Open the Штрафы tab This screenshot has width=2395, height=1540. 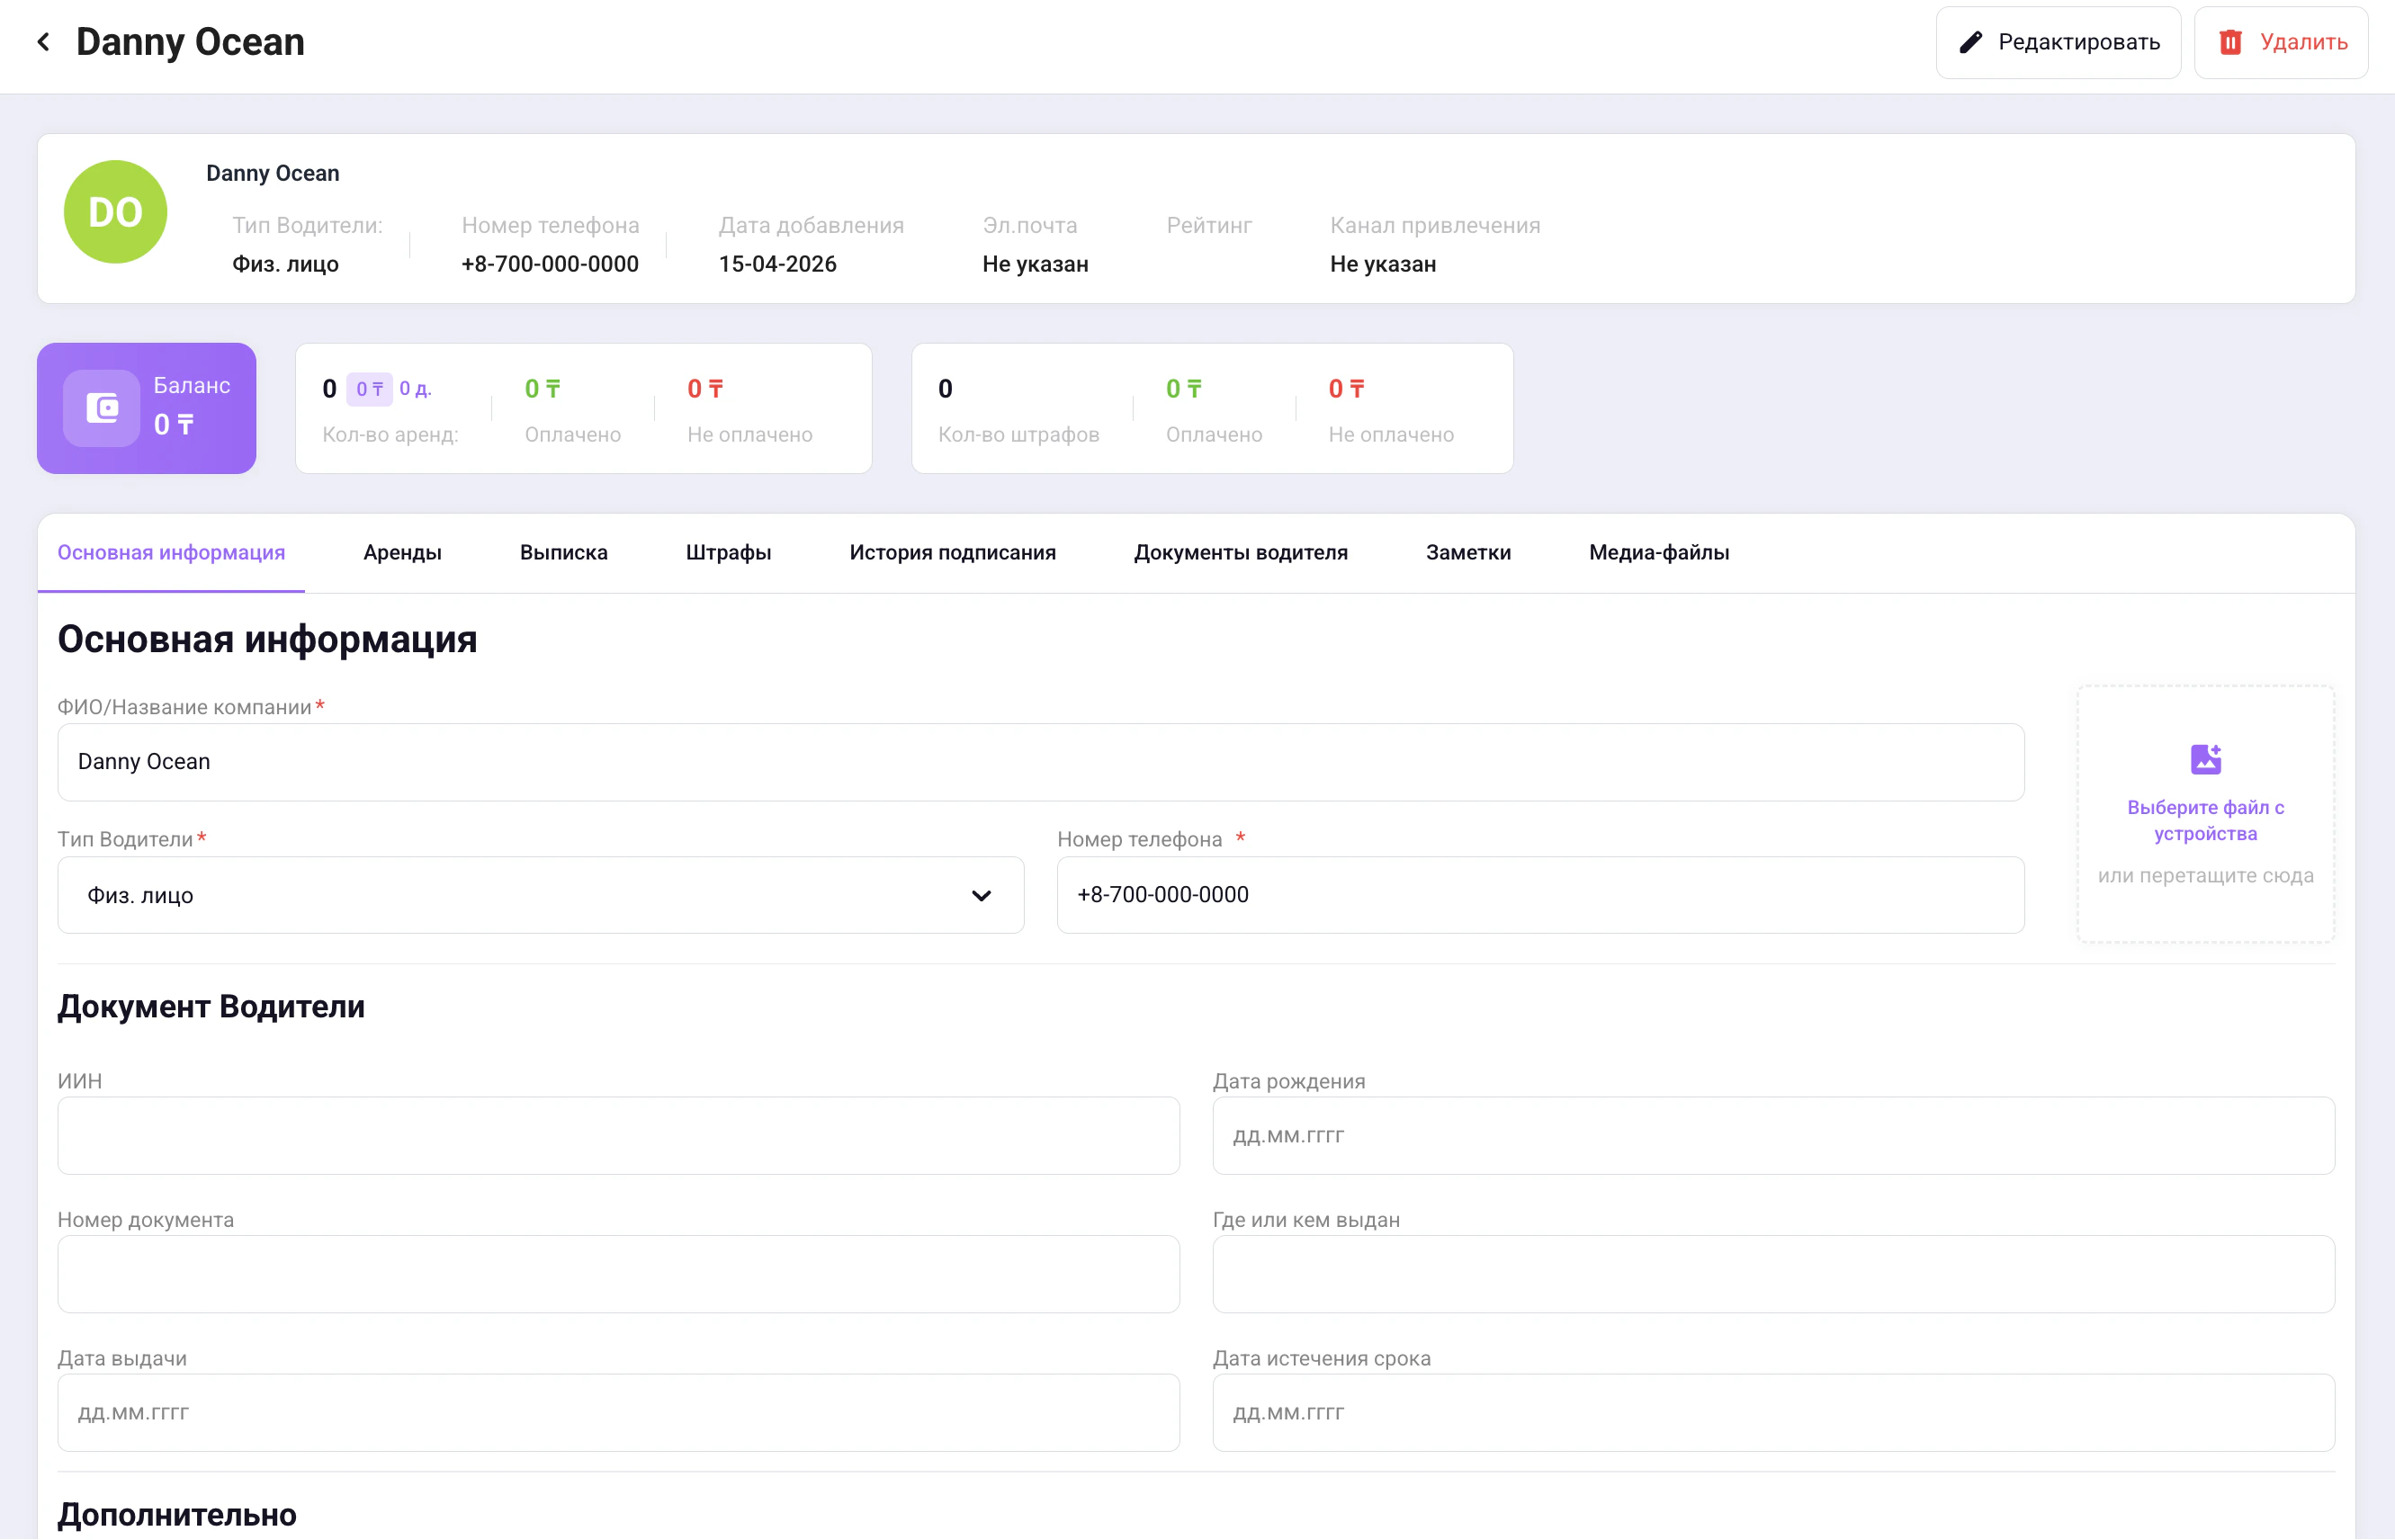728,553
